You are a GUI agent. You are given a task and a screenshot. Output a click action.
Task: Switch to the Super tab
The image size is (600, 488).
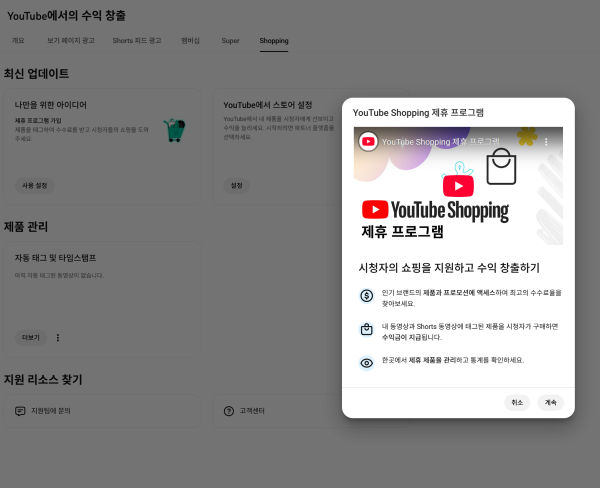tap(230, 41)
